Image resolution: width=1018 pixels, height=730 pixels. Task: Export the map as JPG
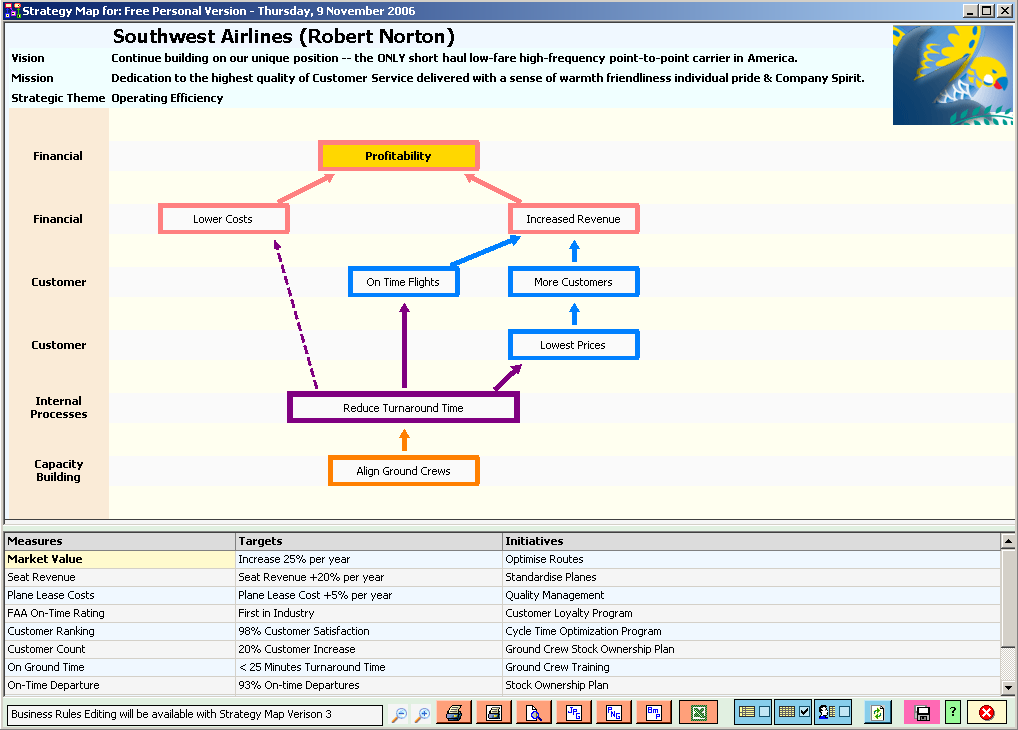(574, 713)
